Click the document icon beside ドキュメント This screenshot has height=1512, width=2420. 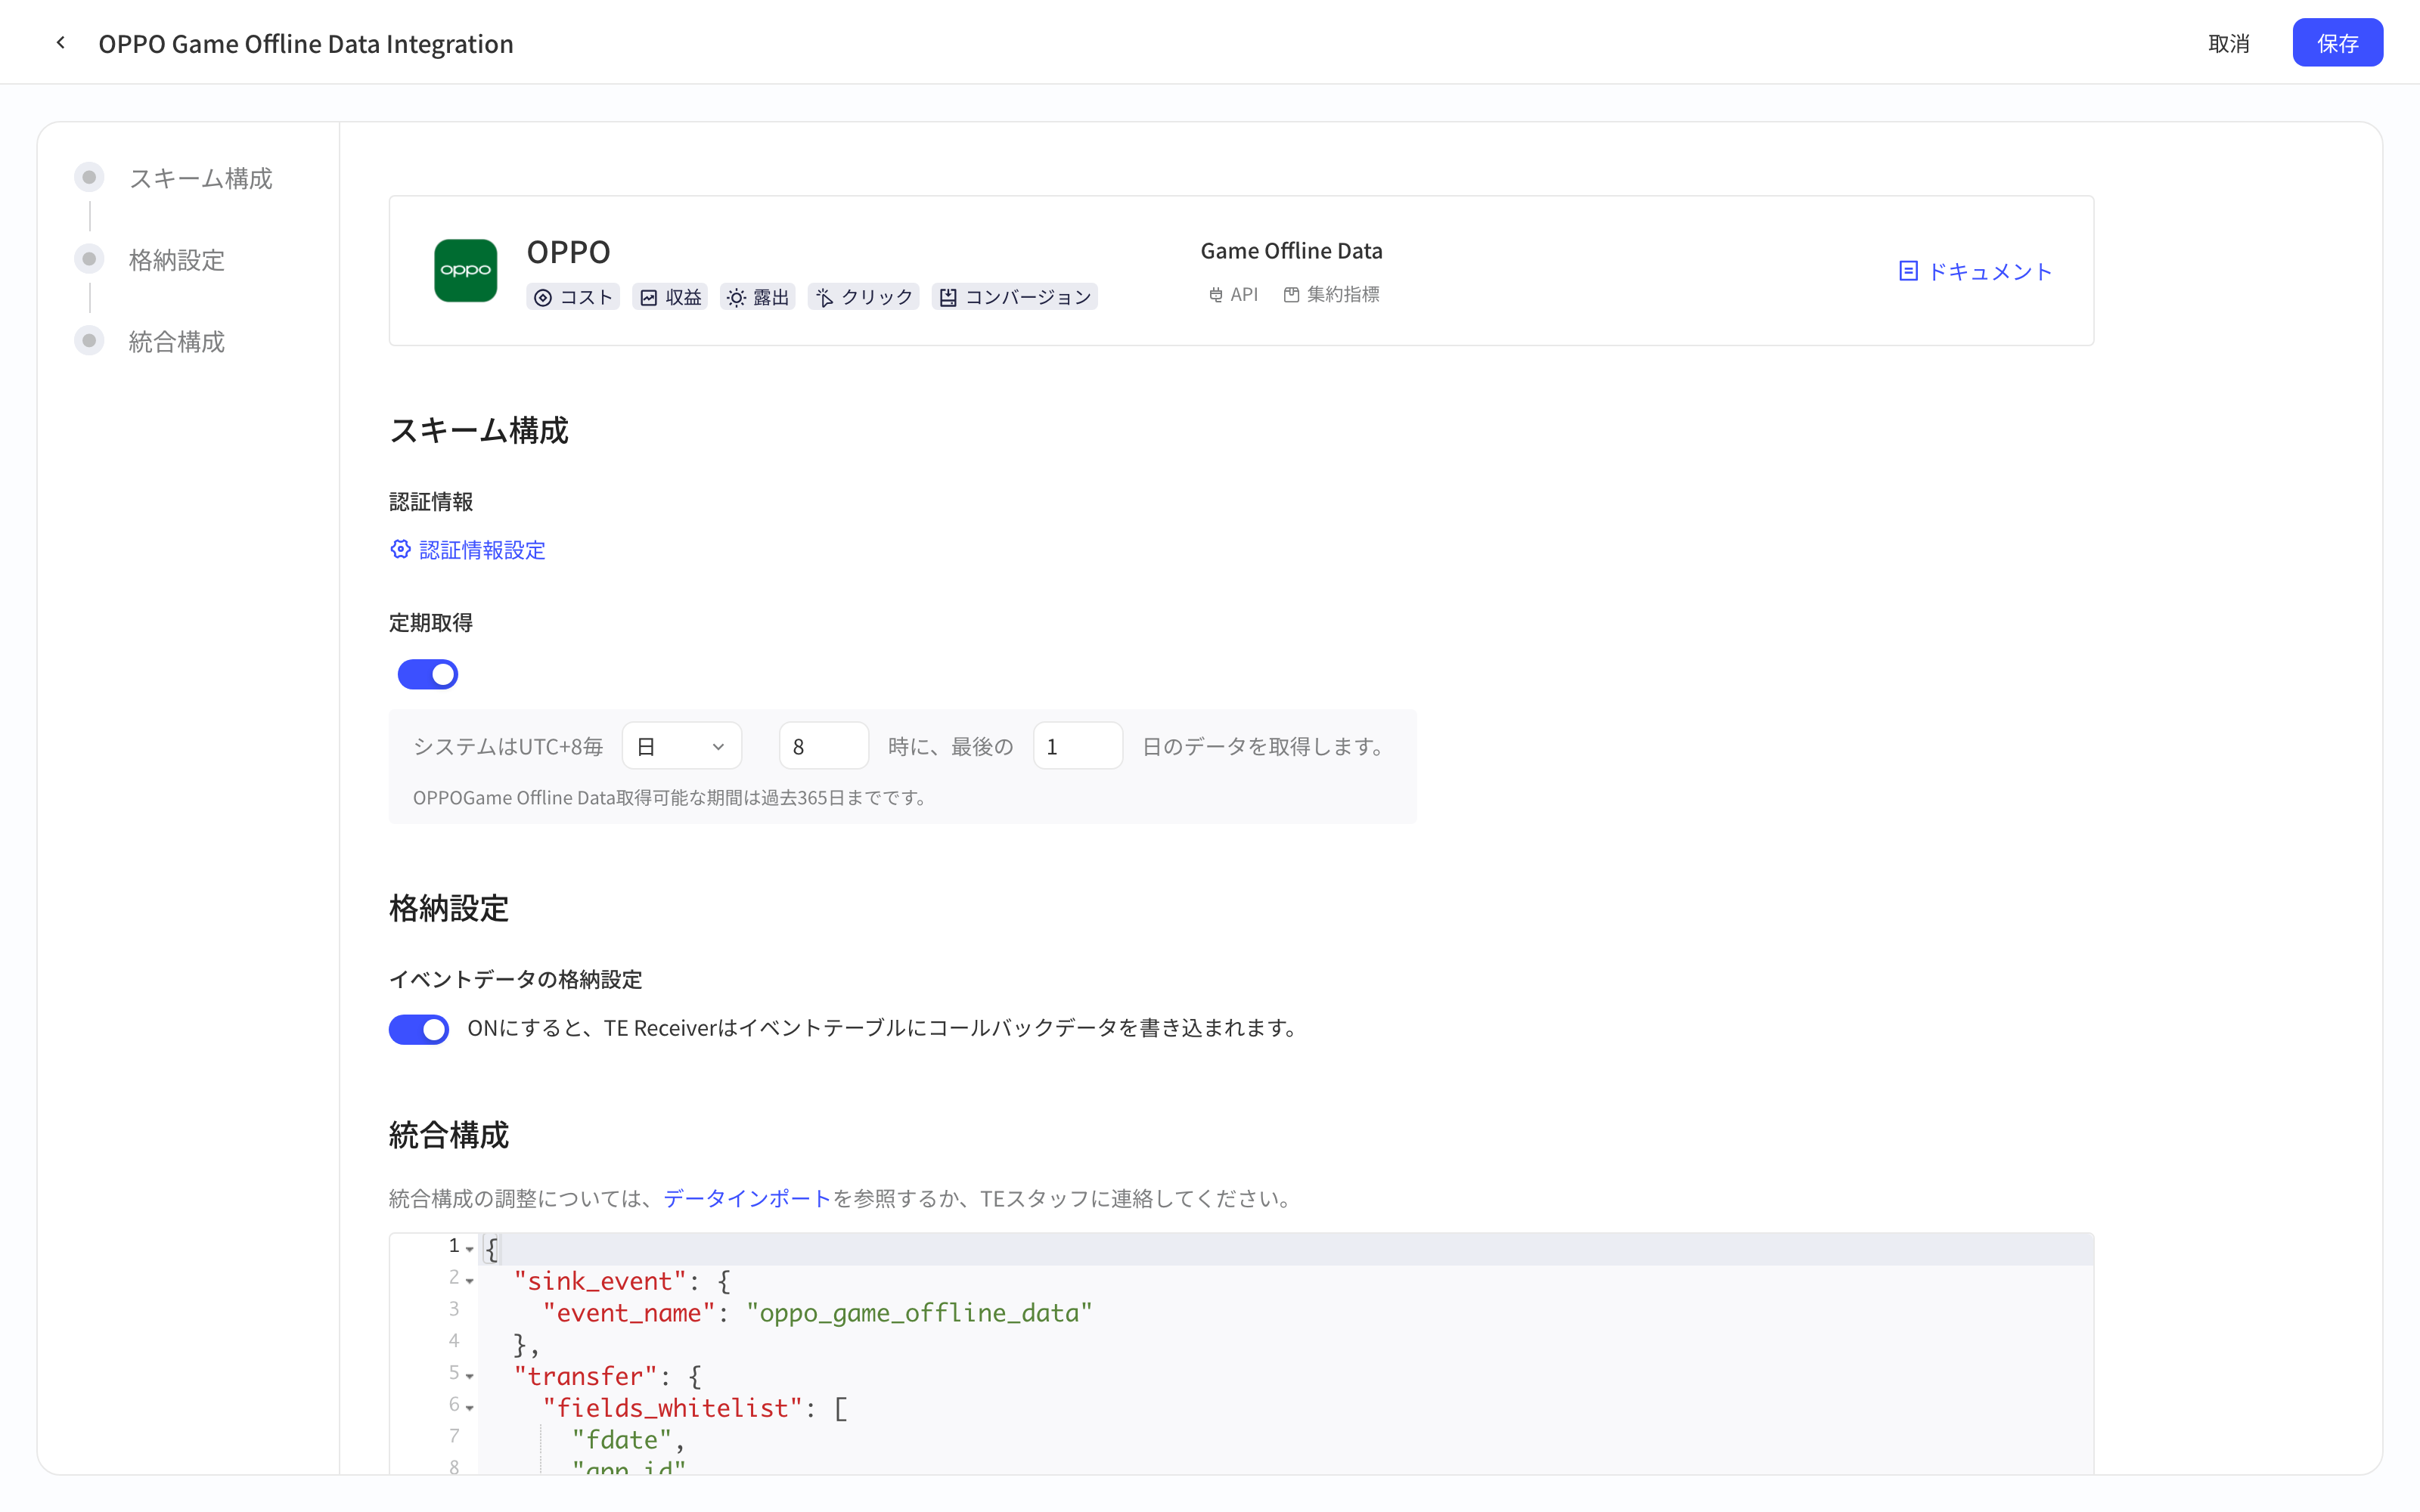tap(1908, 271)
